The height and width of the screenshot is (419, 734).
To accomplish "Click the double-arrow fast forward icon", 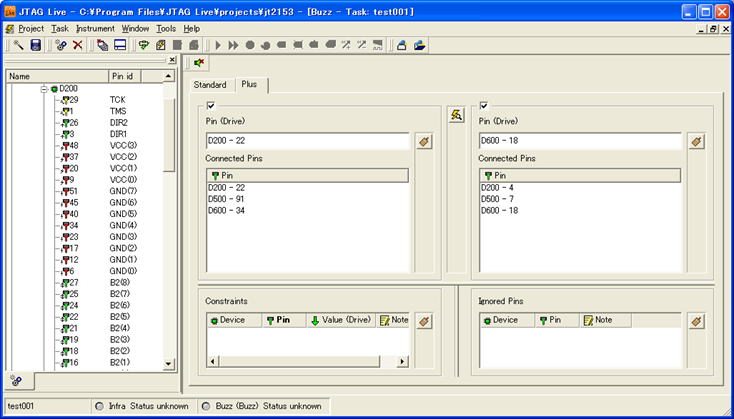I will pyautogui.click(x=233, y=45).
